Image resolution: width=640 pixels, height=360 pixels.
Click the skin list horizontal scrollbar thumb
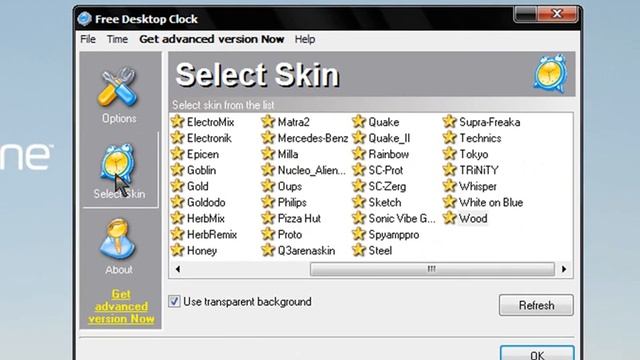(432, 269)
